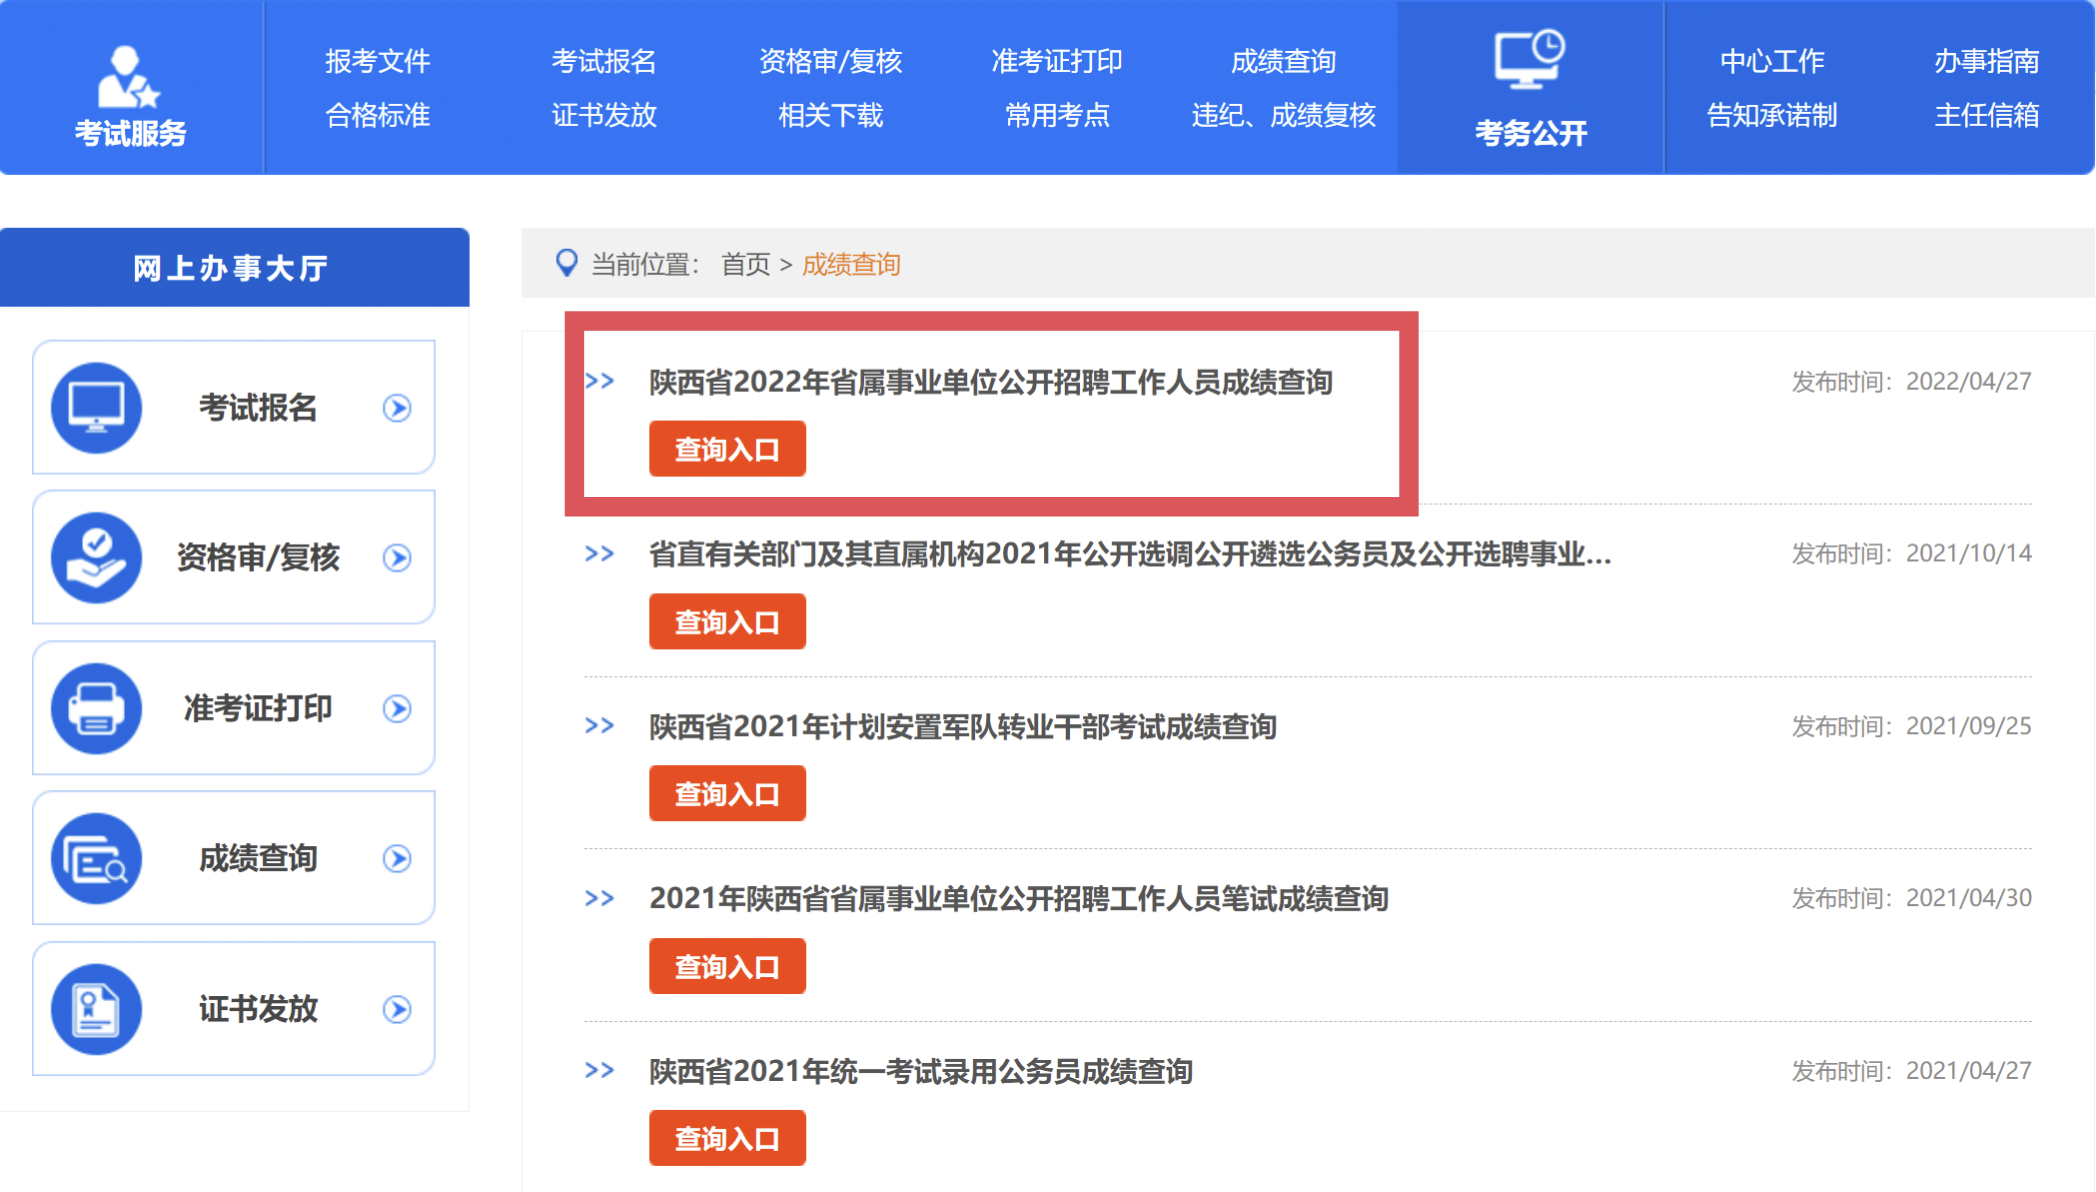Click the blue monitor icon beside 考试报名
2096x1192 pixels.
pos(96,407)
